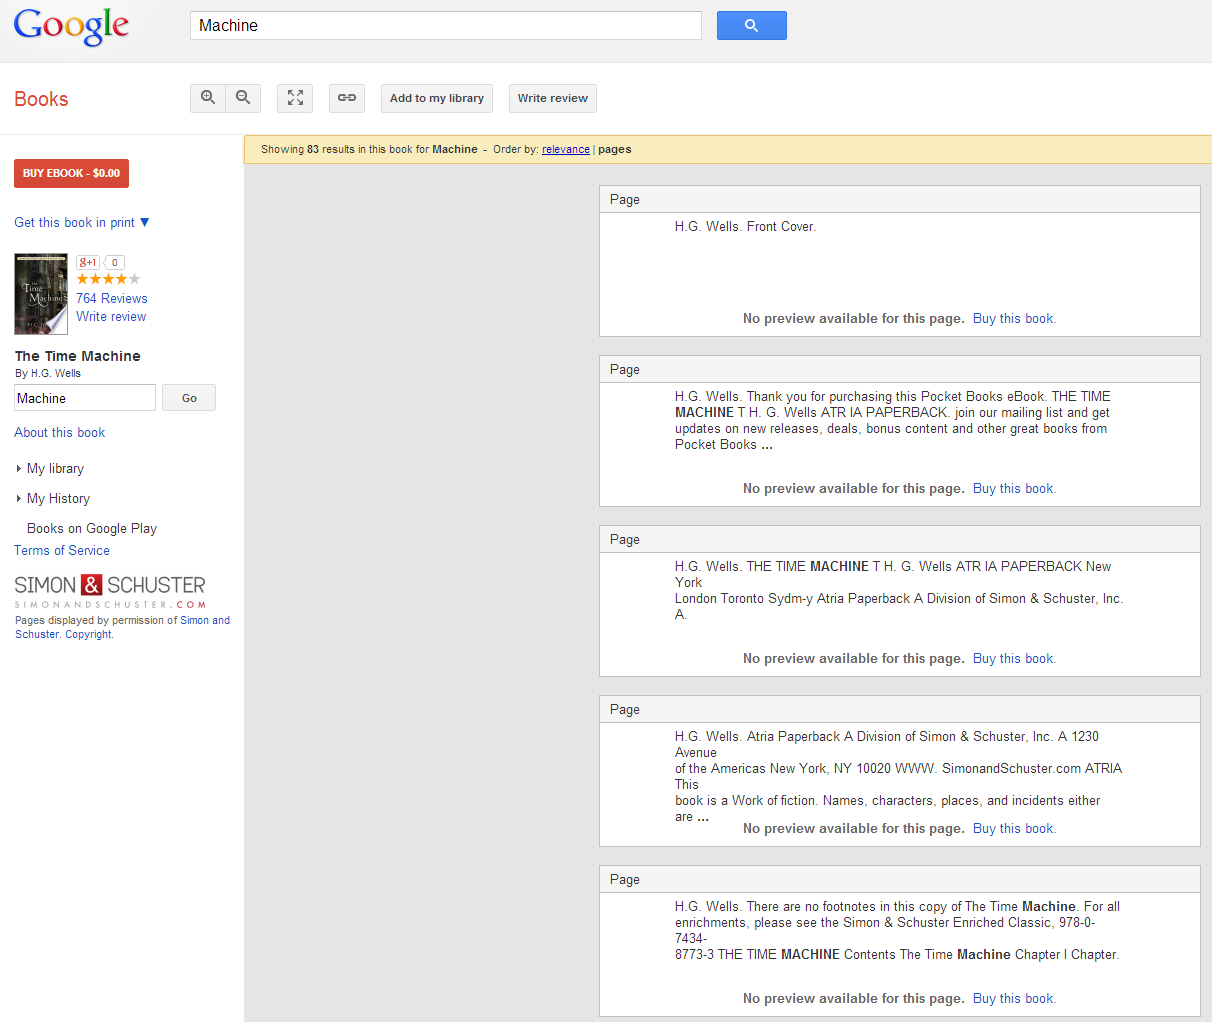
Task: Open Books on Google Play
Action: pyautogui.click(x=92, y=528)
